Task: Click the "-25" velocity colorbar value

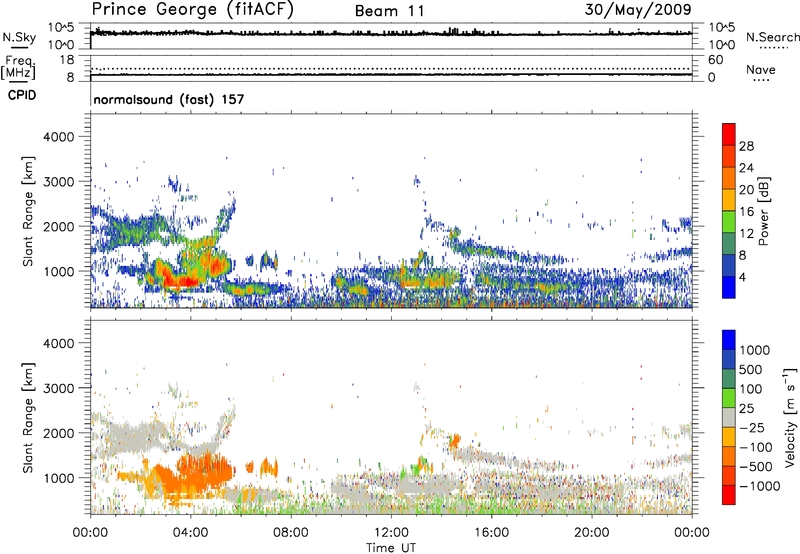Action: [x=752, y=427]
